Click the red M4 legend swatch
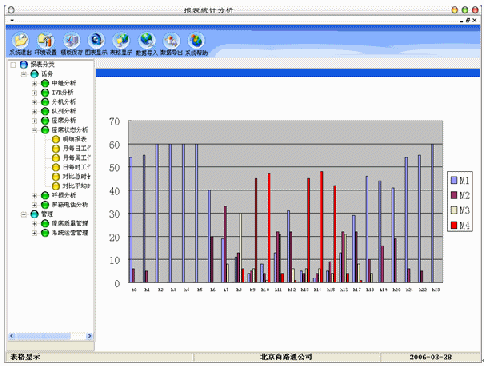The width and height of the screenshot is (484, 366). point(454,225)
